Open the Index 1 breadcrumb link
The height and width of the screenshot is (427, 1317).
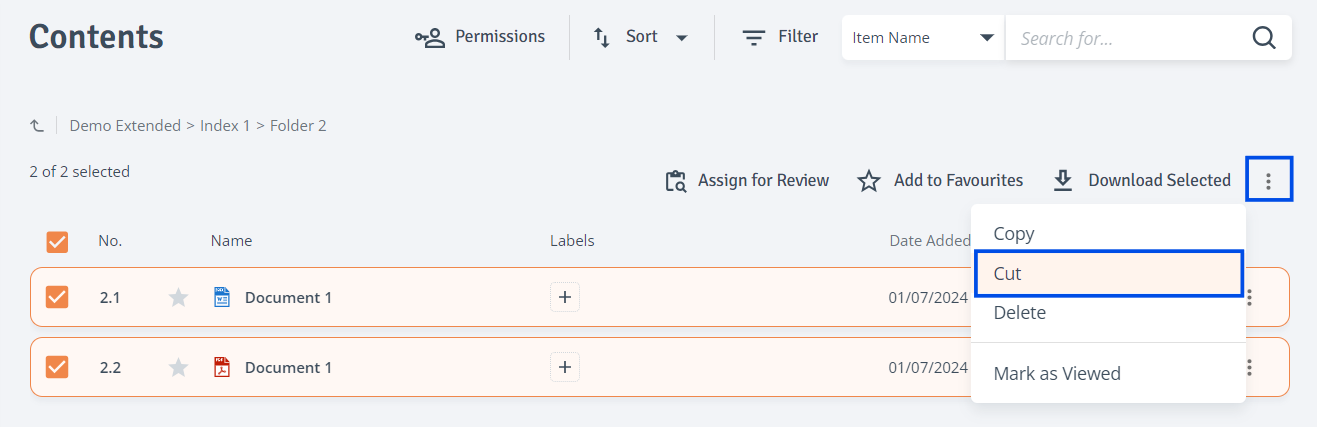(x=225, y=126)
